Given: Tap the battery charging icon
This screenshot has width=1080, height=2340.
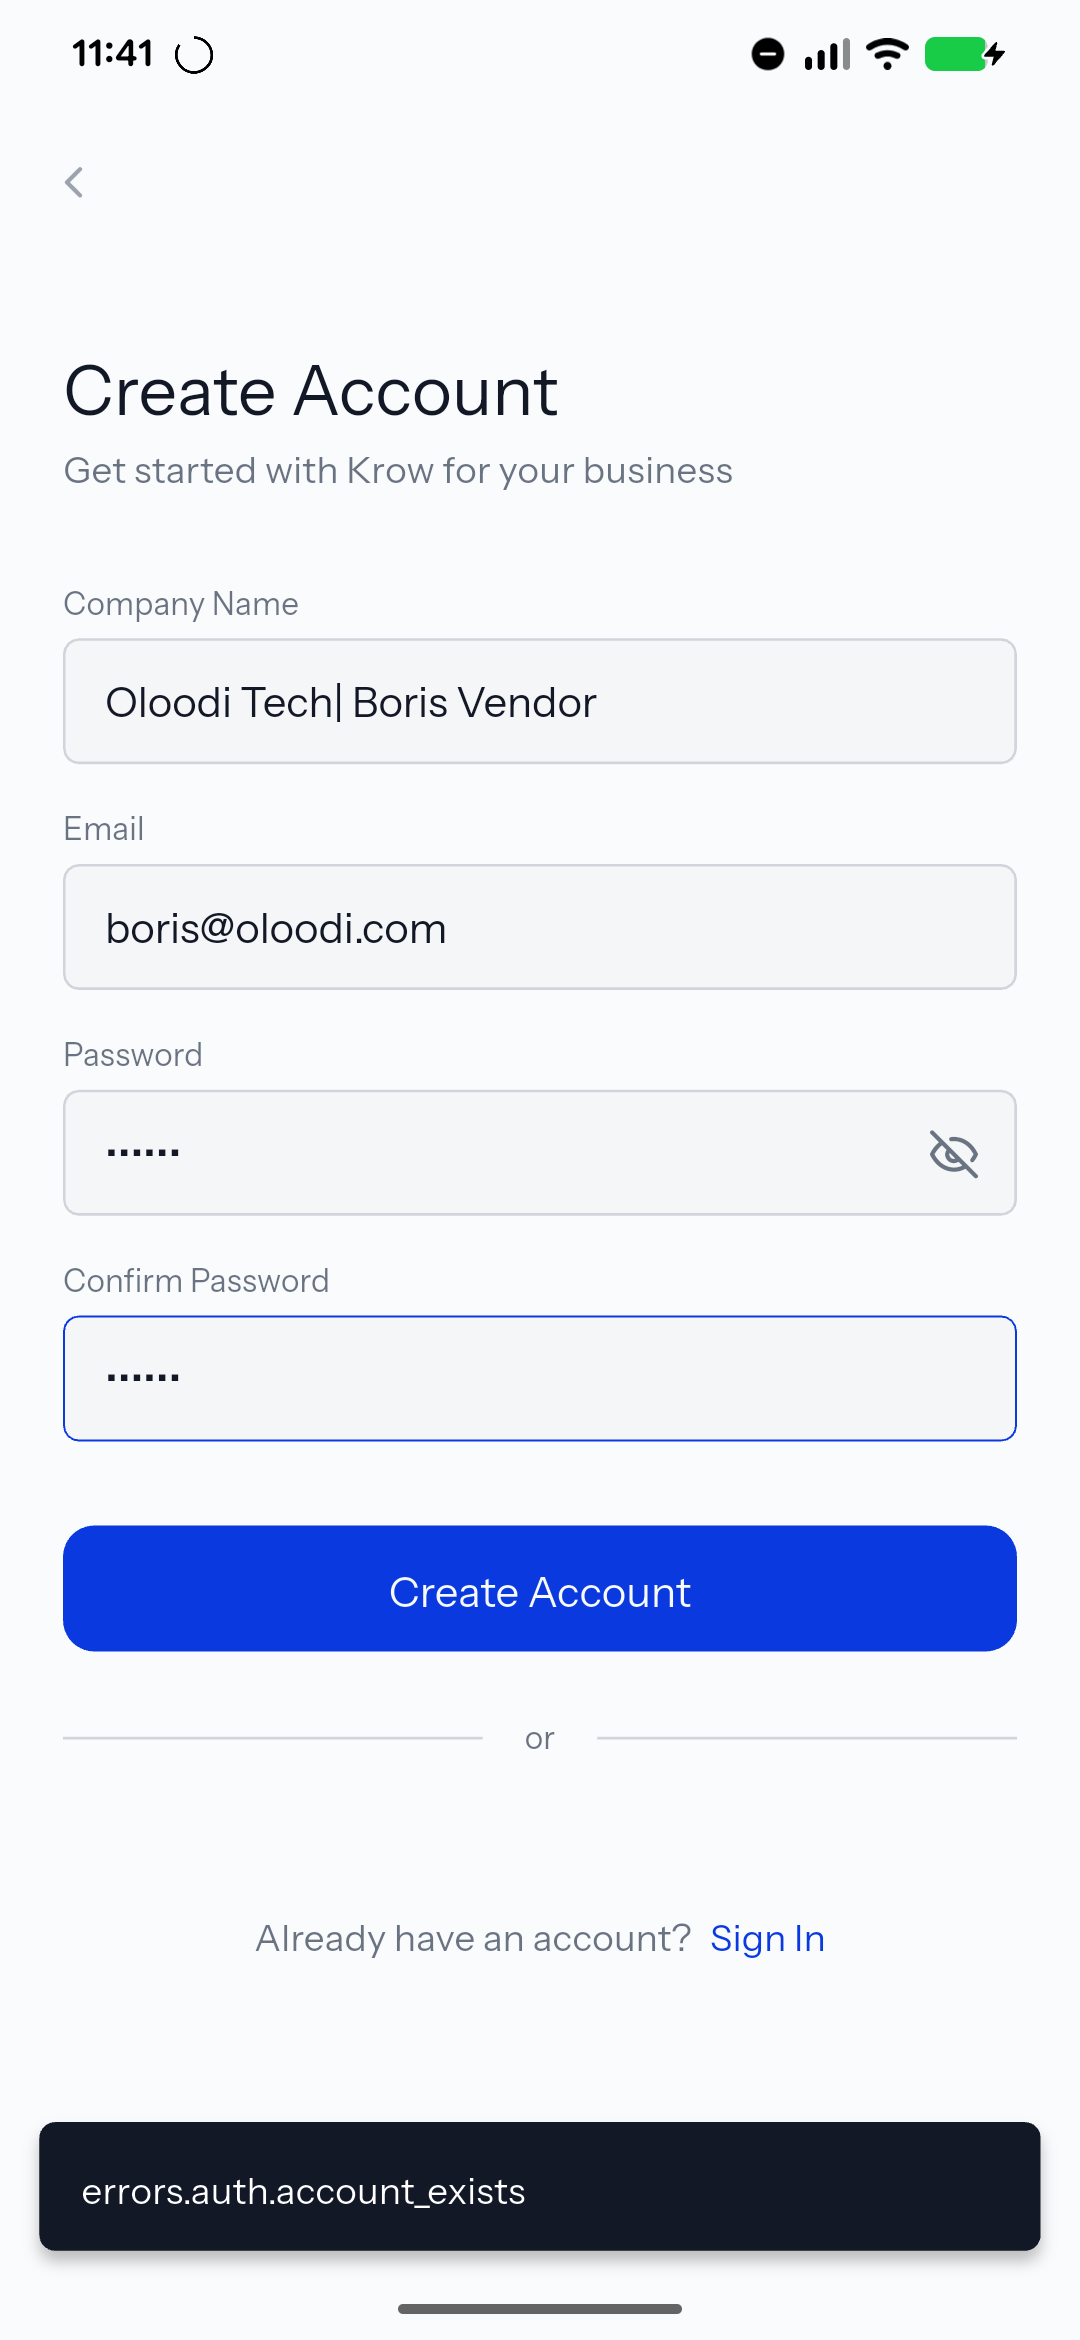Looking at the screenshot, I should pos(964,54).
